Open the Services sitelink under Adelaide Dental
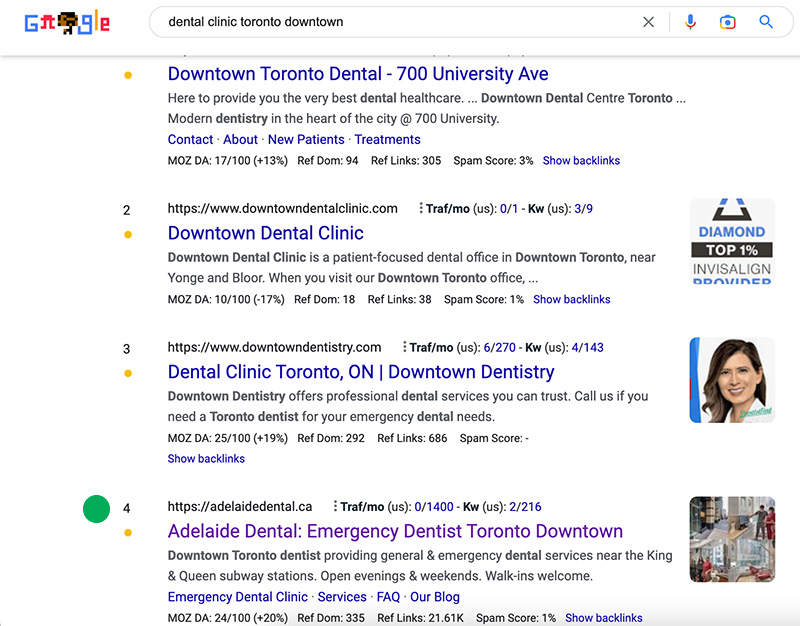 [x=342, y=597]
